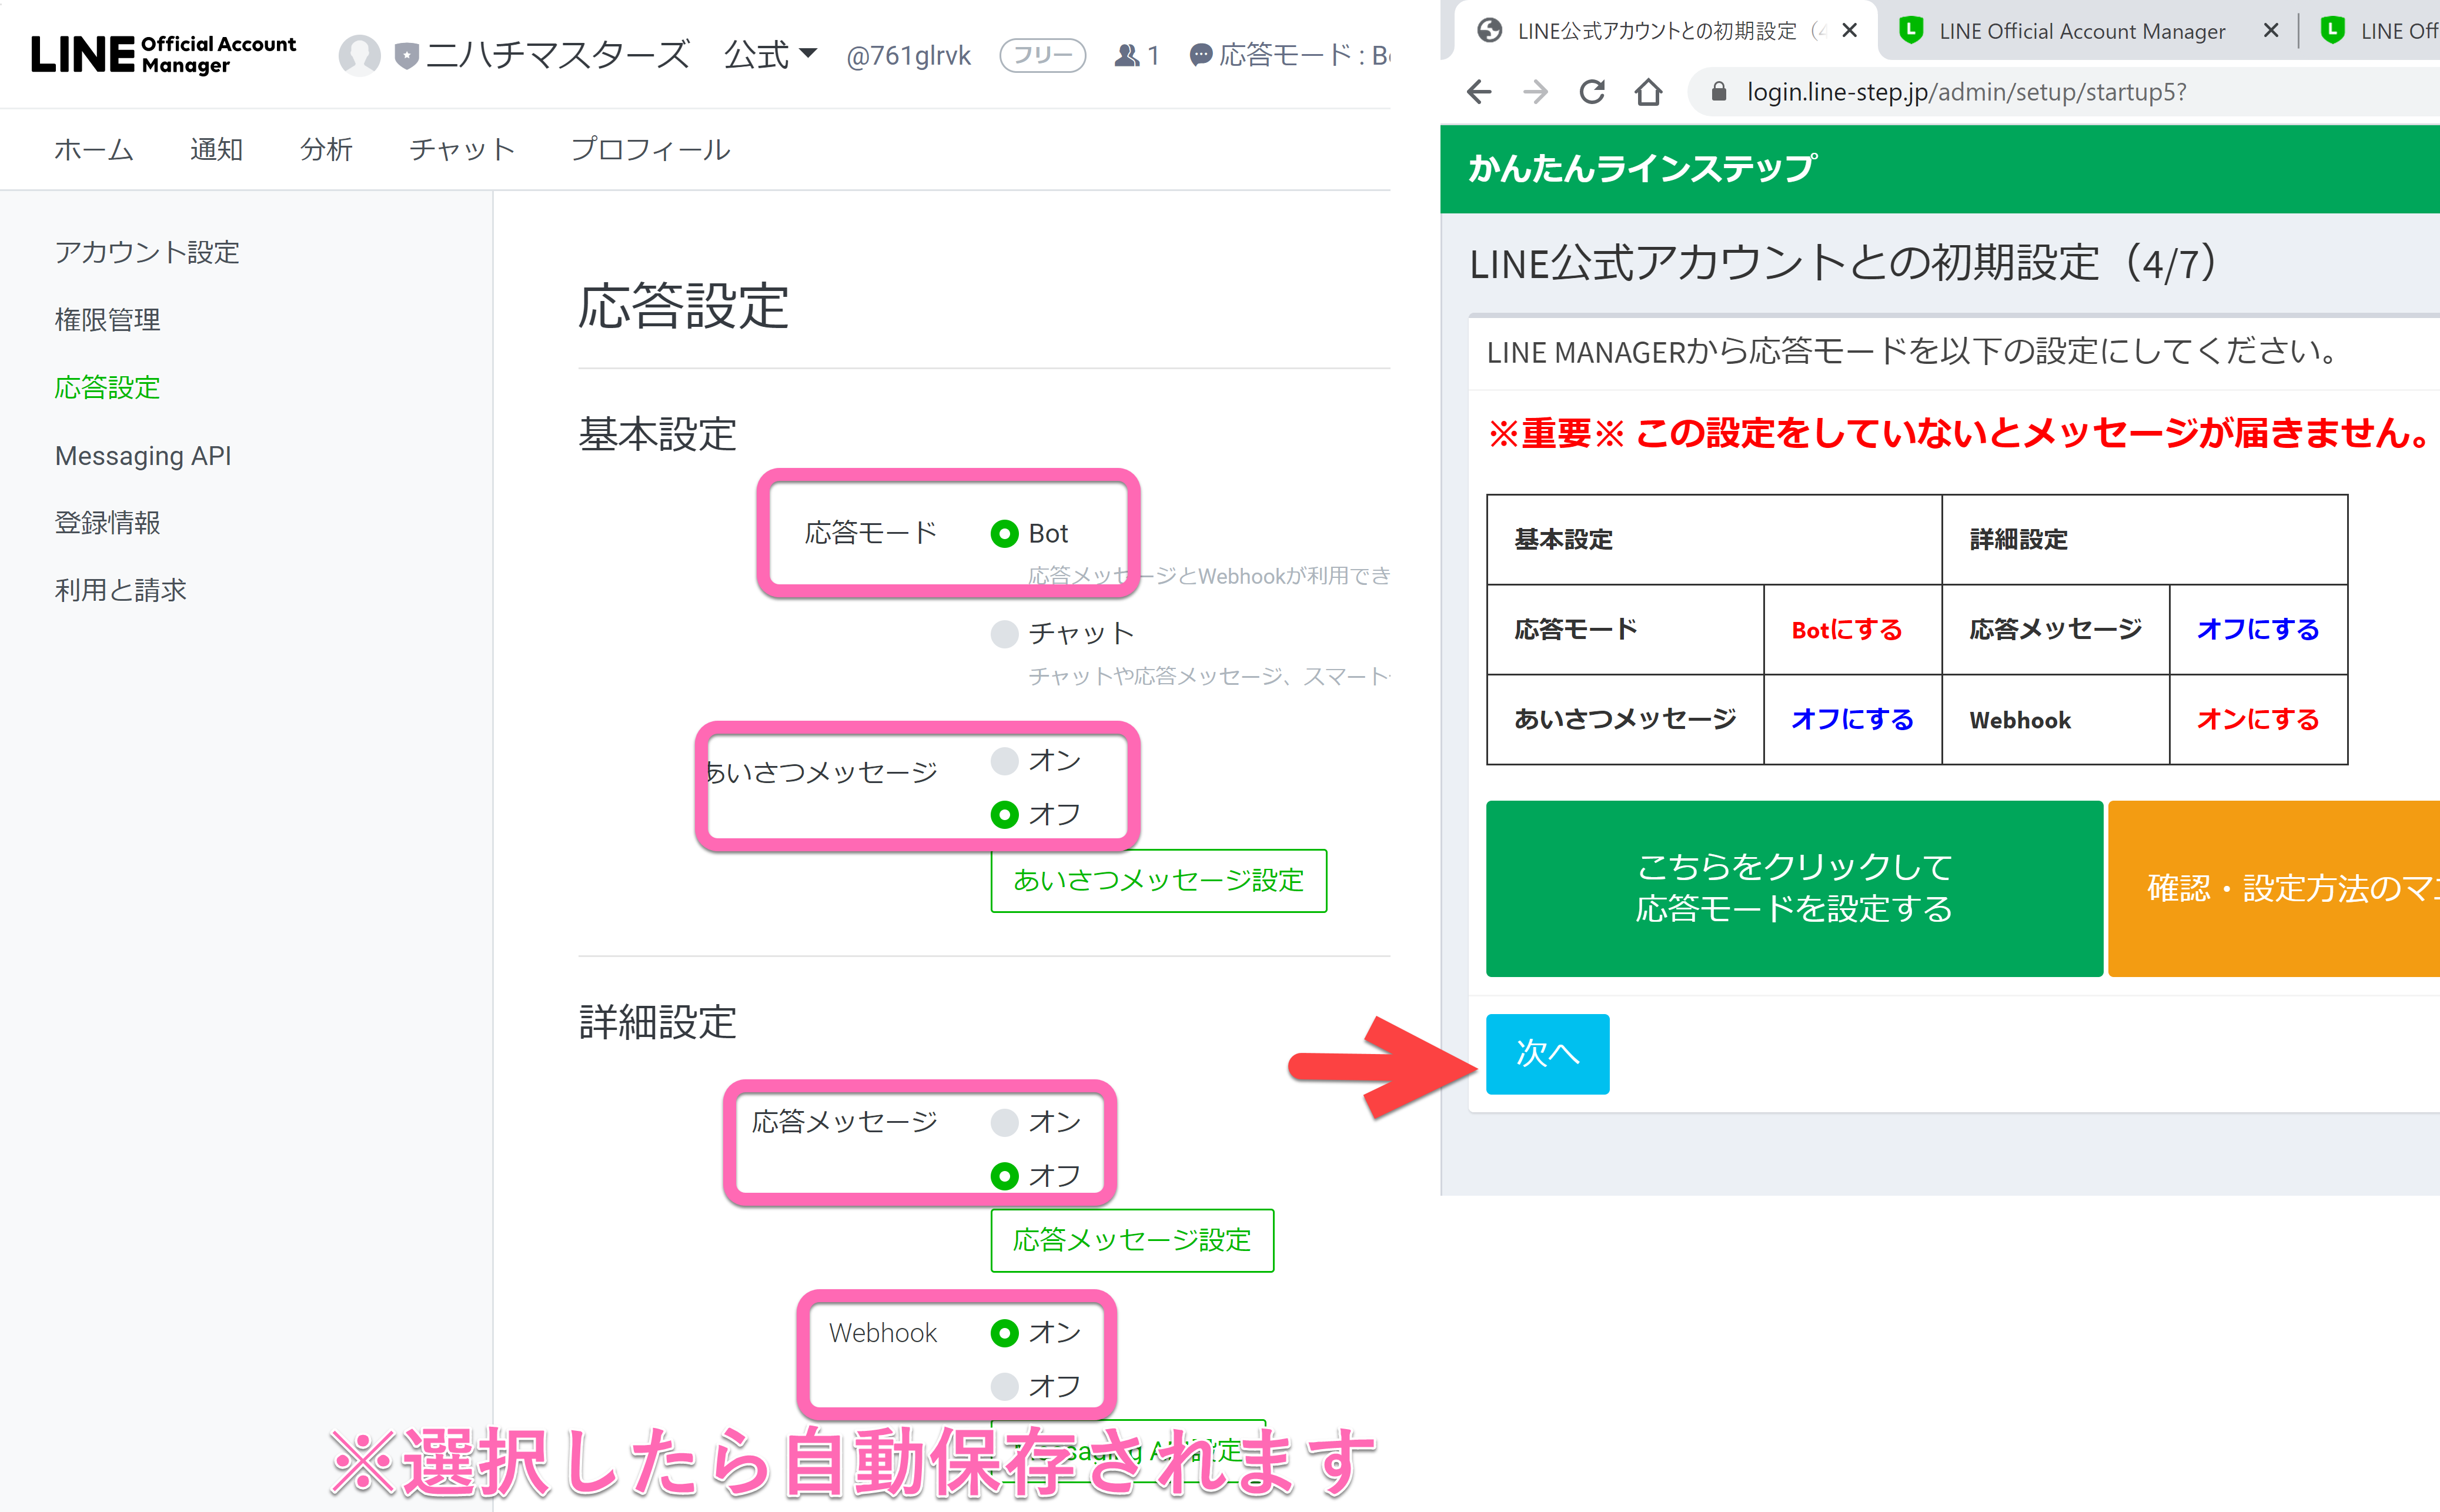The height and width of the screenshot is (1512, 2440).
Task: Click the 次へ button
Action: click(1547, 1054)
